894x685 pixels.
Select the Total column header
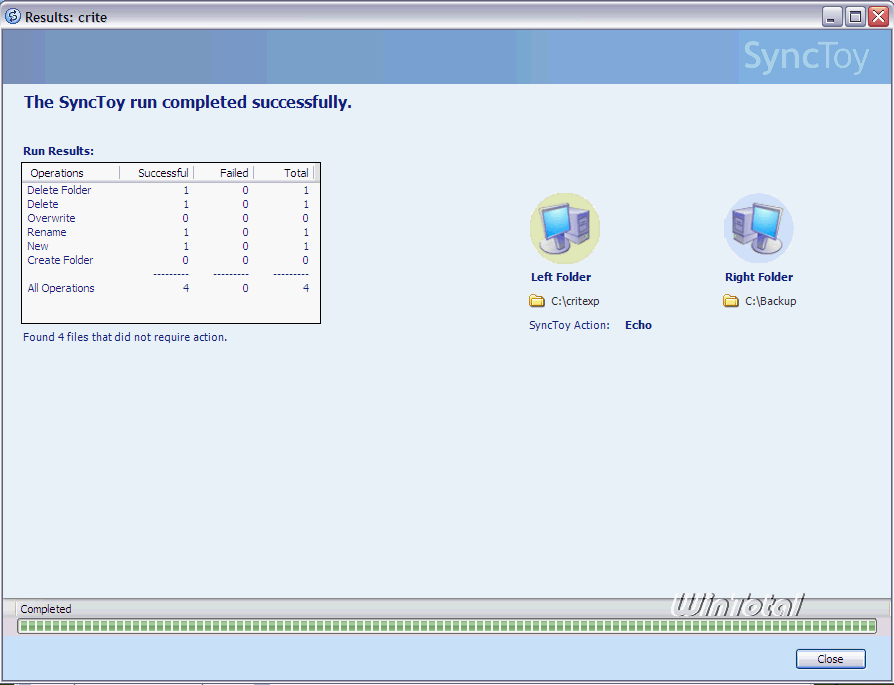[284, 173]
